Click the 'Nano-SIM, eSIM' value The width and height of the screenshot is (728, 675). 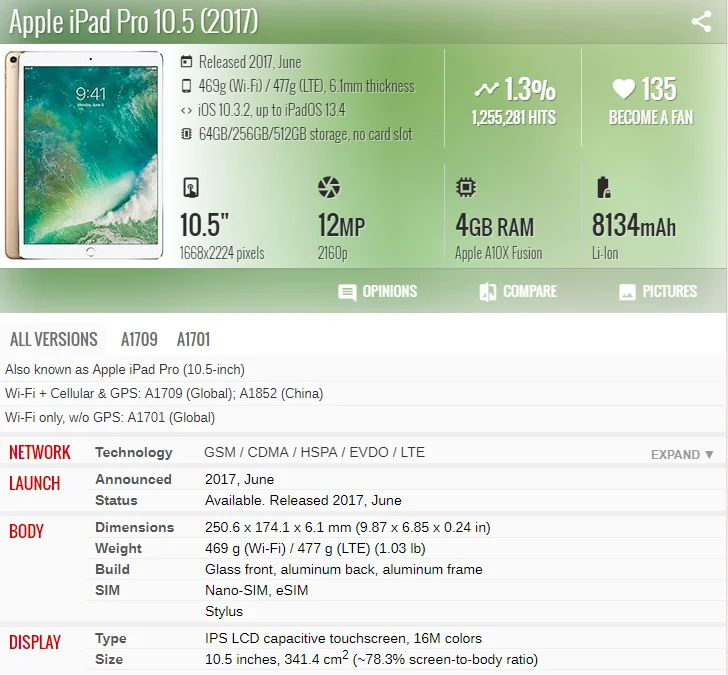pos(257,590)
